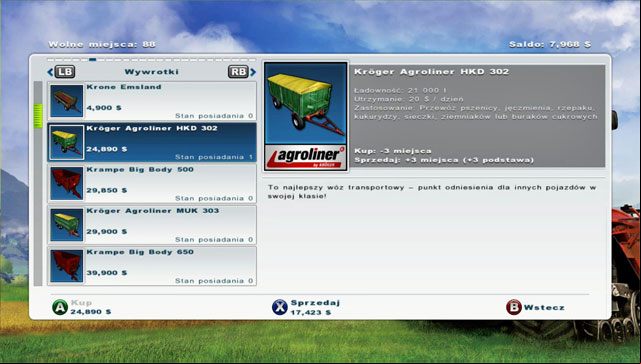Screen dimensions: 641x364
Task: Click the Kup label
Action: pos(81,303)
